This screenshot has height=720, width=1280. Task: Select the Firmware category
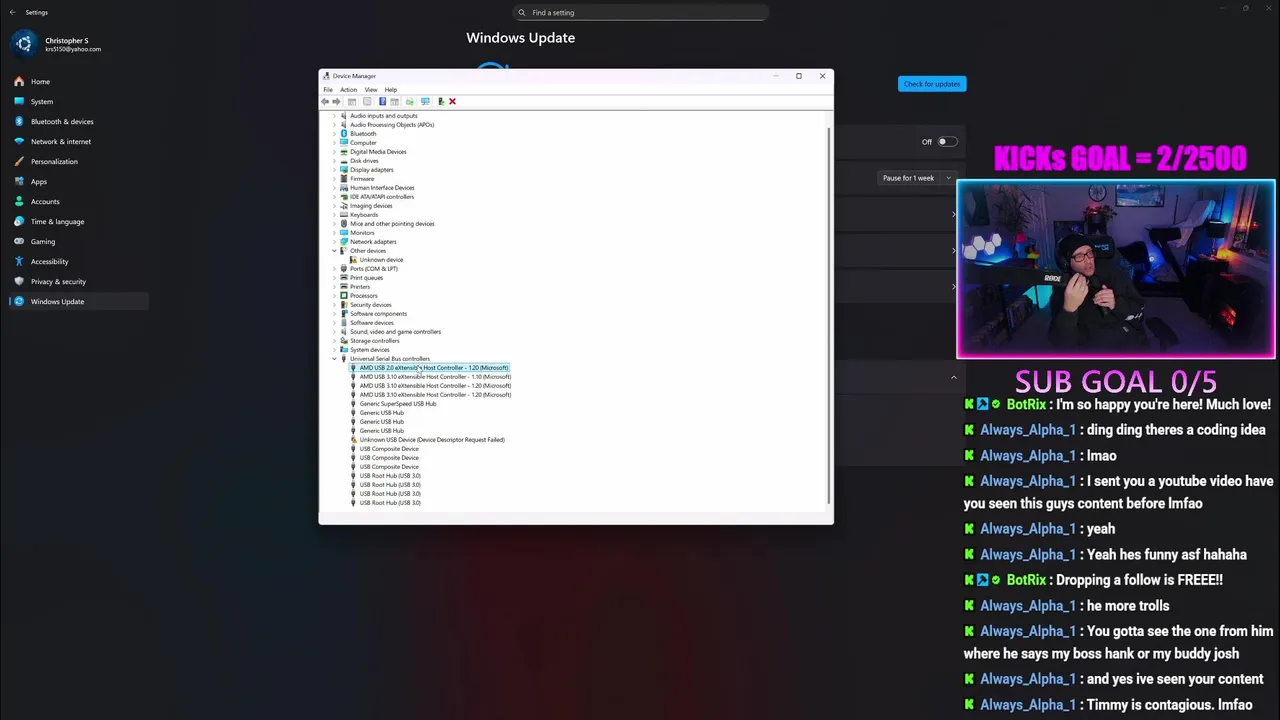pyautogui.click(x=362, y=178)
